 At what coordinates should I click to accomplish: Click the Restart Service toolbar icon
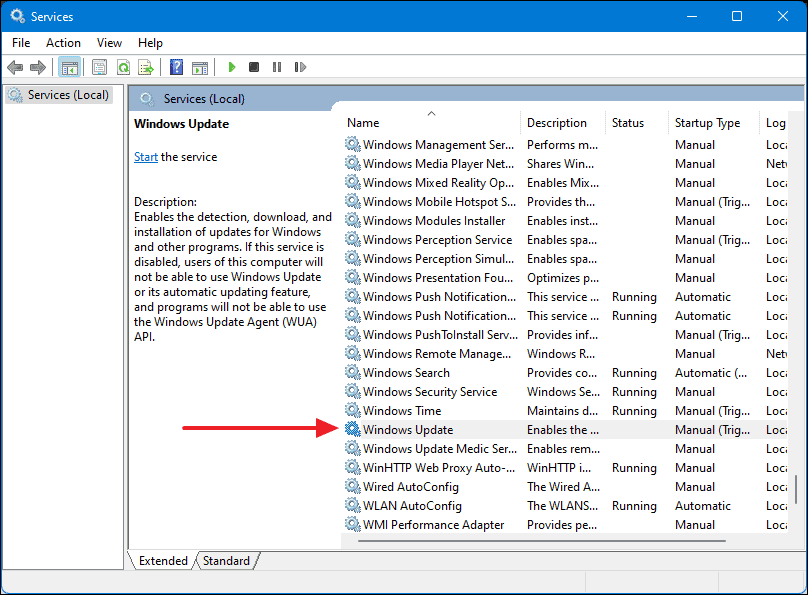click(300, 67)
